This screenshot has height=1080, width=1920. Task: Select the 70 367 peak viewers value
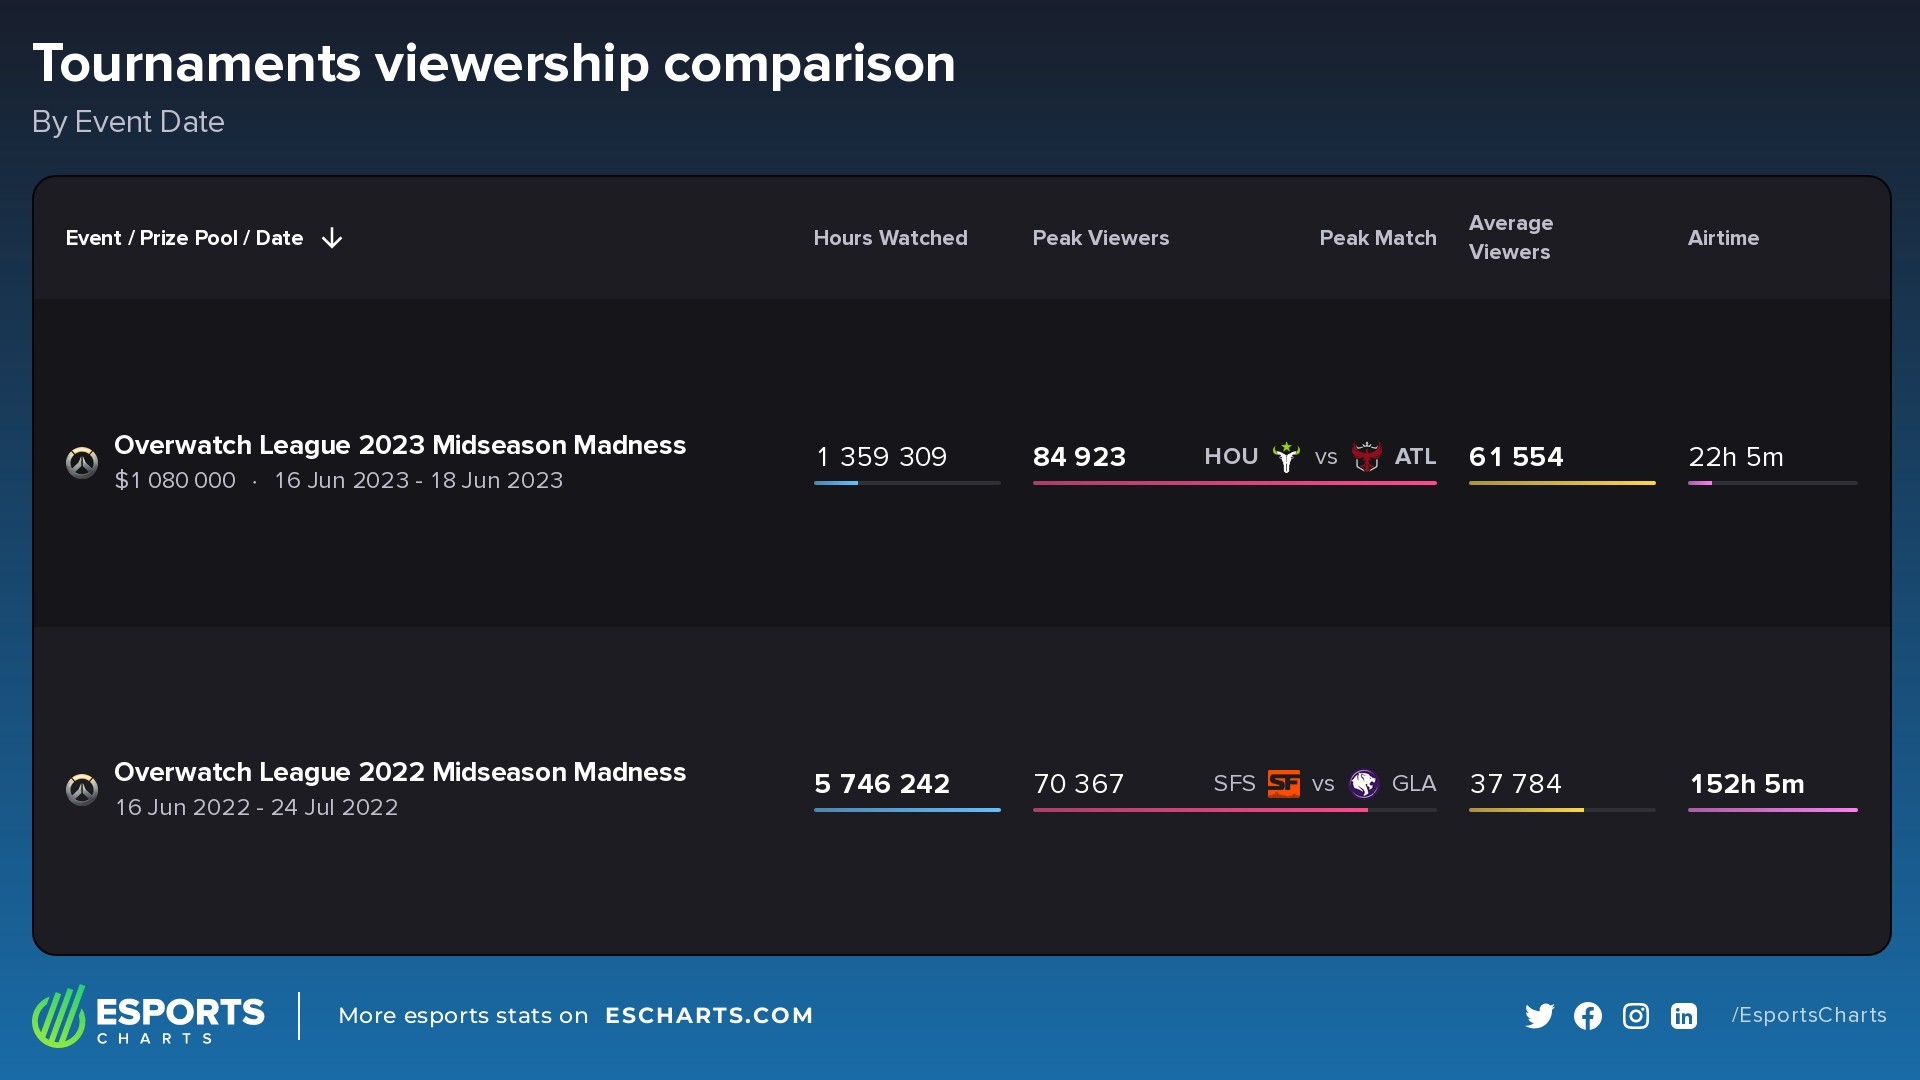point(1078,784)
